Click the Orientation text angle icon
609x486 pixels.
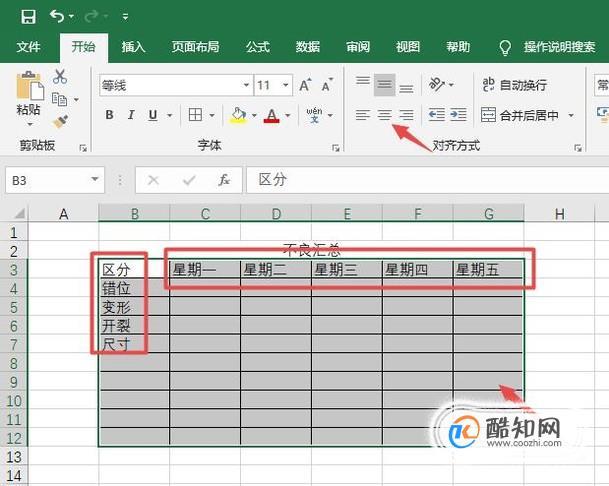click(x=437, y=84)
